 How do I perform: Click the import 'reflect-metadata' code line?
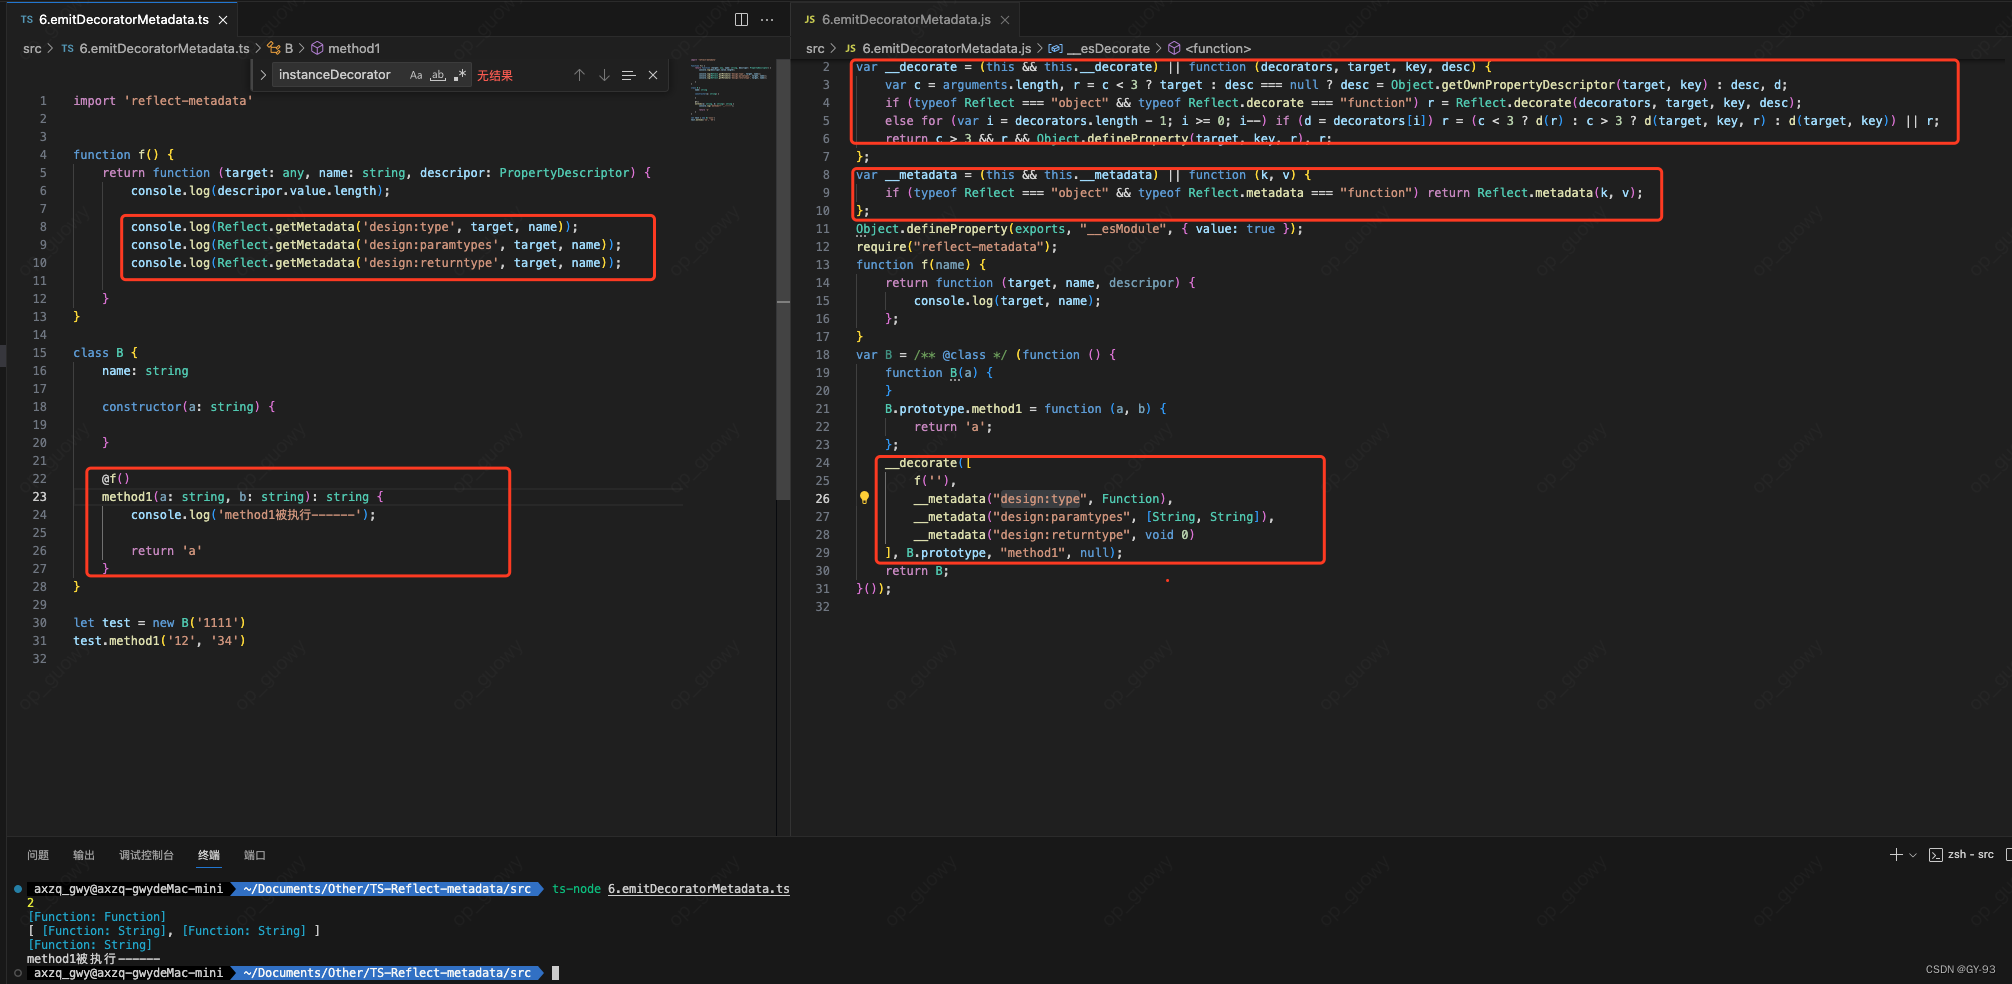click(x=163, y=101)
